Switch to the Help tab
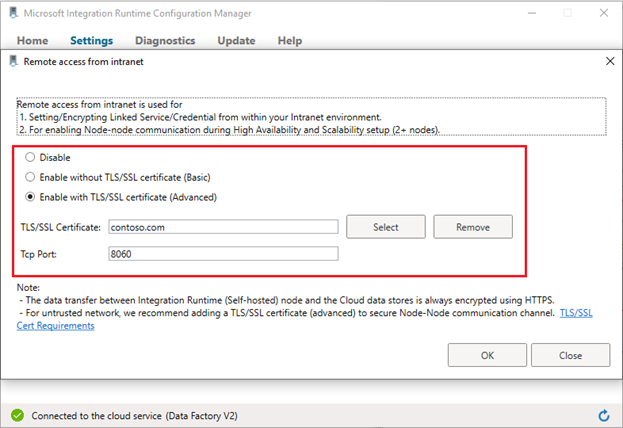This screenshot has width=623, height=428. pyautogui.click(x=290, y=41)
